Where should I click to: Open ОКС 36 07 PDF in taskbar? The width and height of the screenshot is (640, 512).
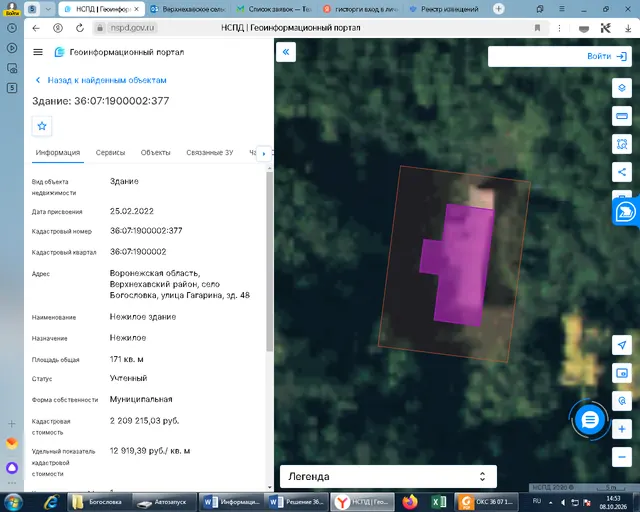[486, 502]
